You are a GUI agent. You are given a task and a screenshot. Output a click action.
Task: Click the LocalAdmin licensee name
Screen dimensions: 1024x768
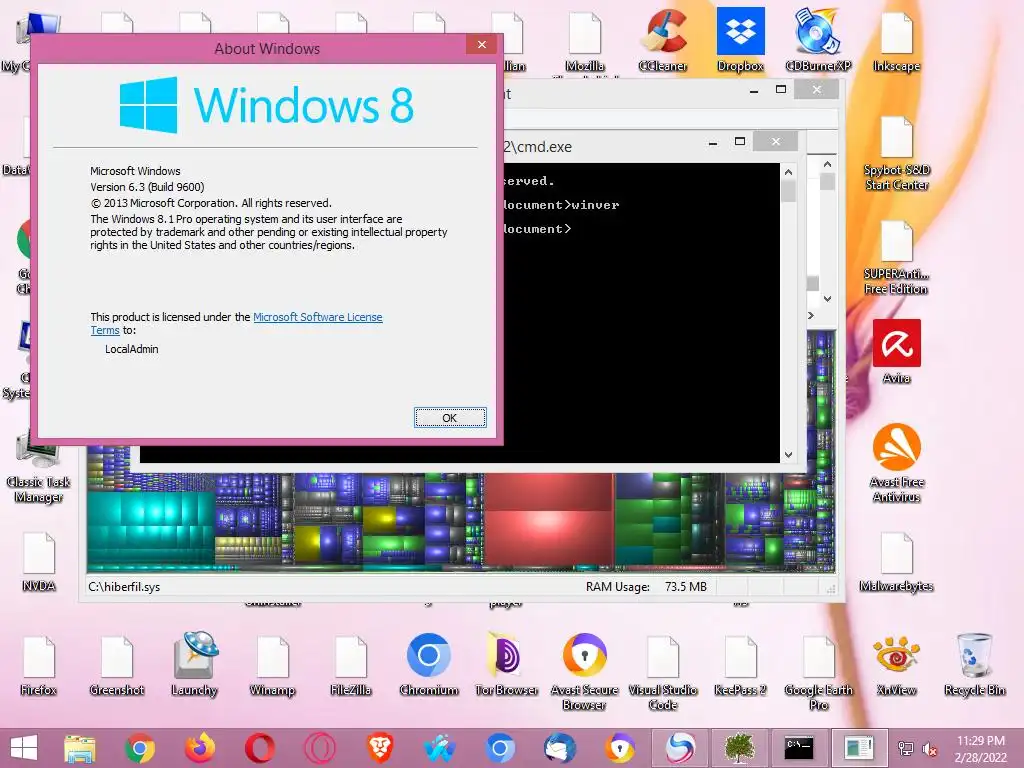[131, 349]
